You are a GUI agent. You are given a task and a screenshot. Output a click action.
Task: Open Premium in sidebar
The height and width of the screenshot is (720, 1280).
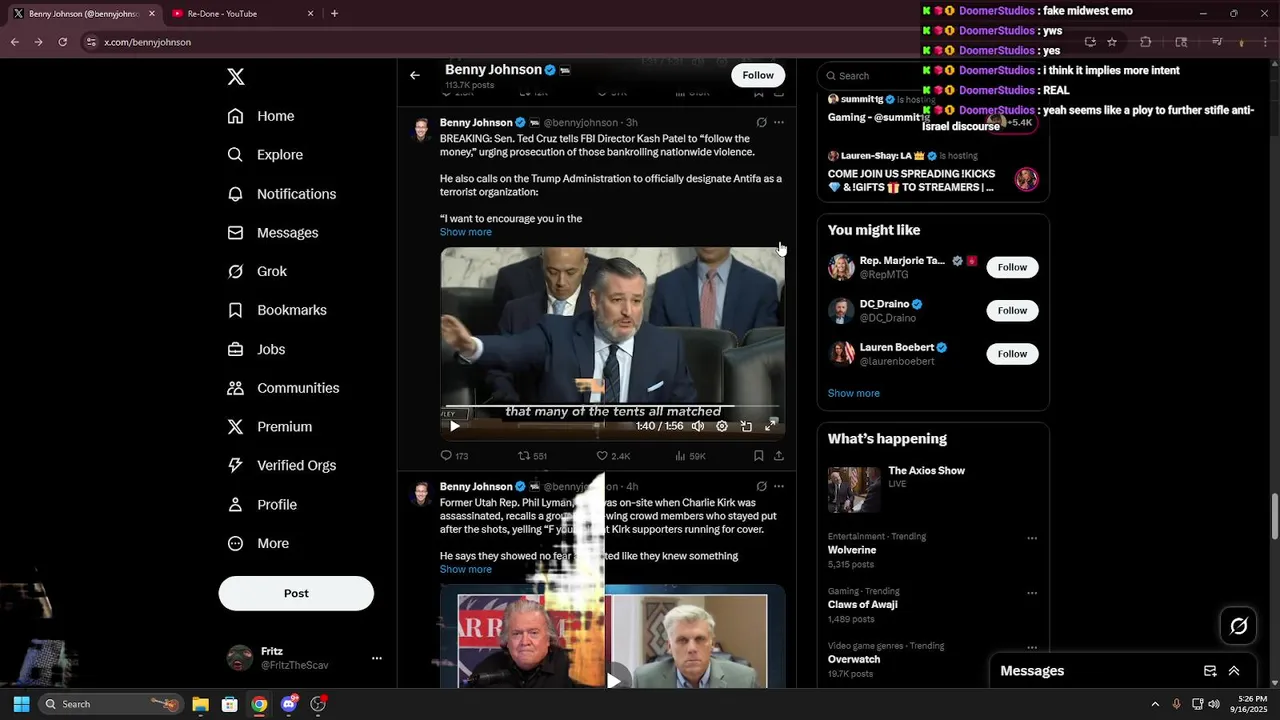pyautogui.click(x=270, y=427)
